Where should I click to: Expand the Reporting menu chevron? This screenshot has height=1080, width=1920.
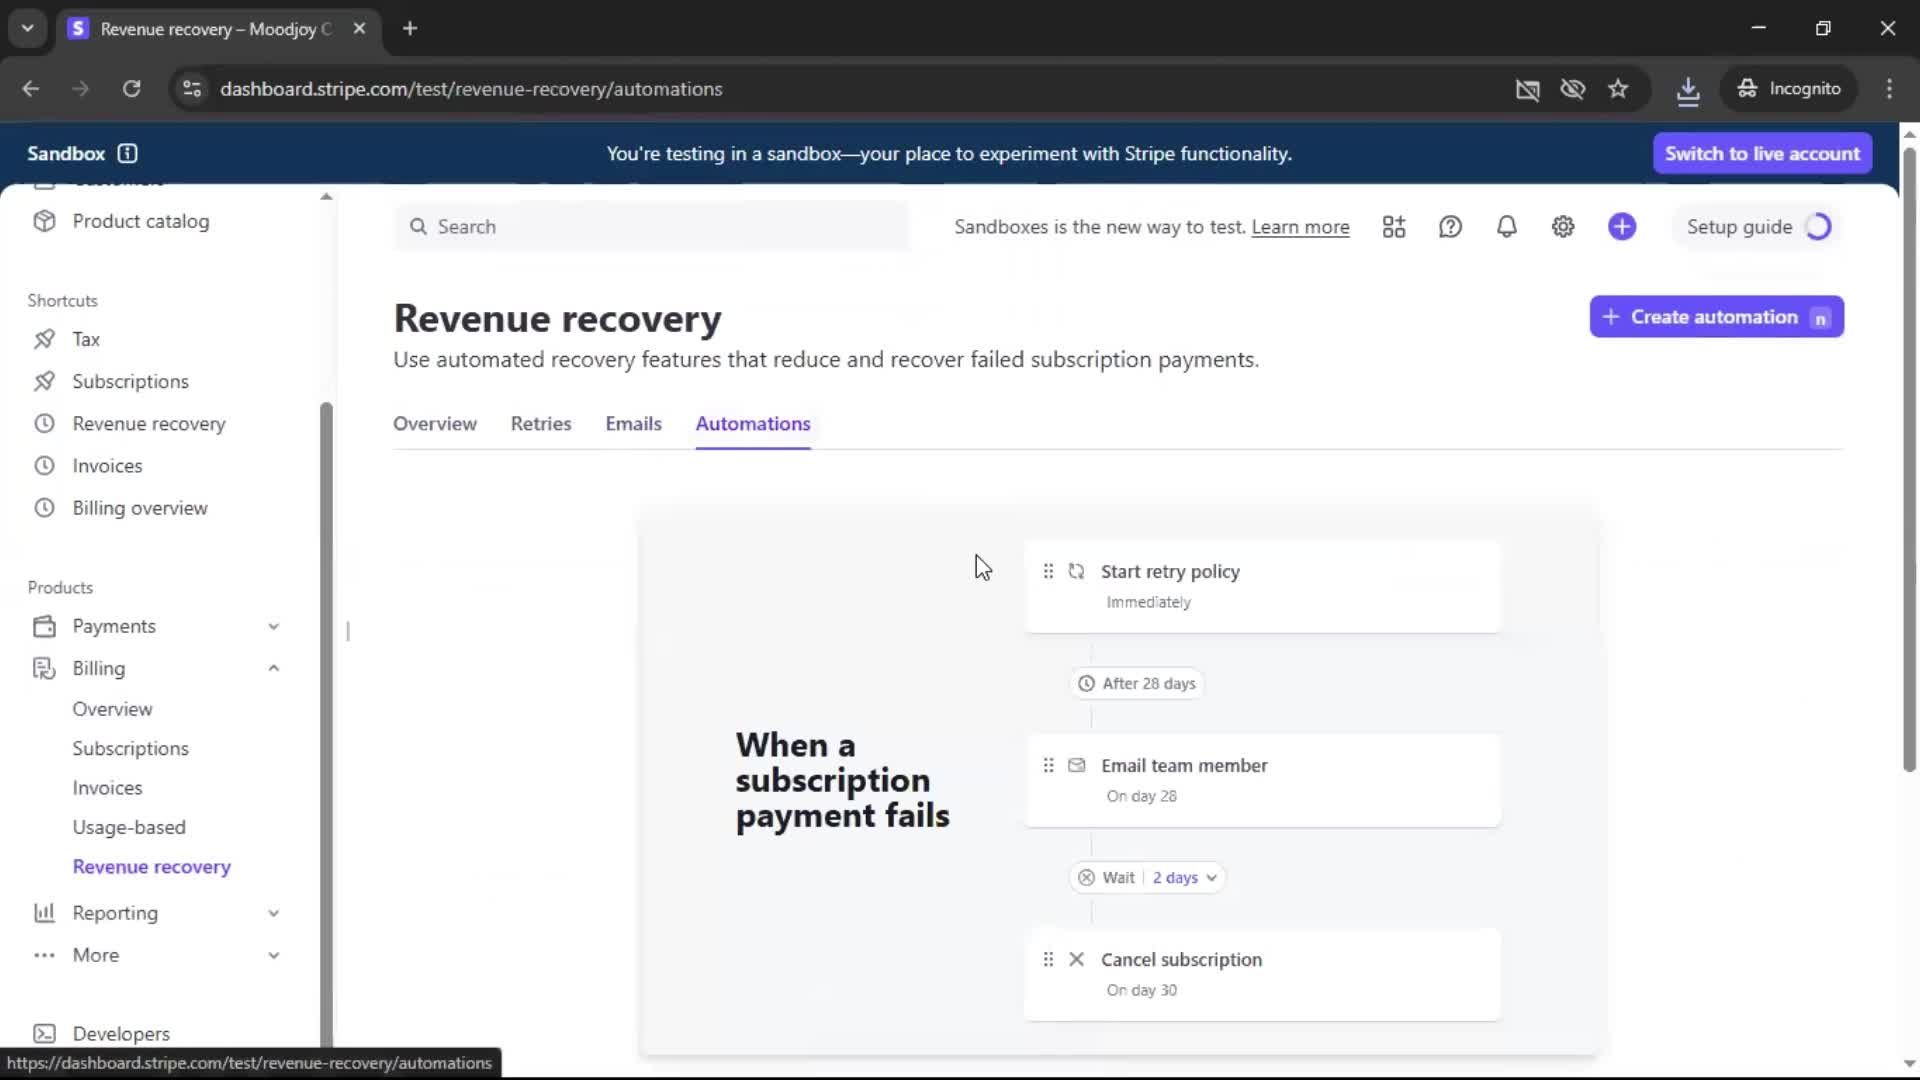(274, 913)
